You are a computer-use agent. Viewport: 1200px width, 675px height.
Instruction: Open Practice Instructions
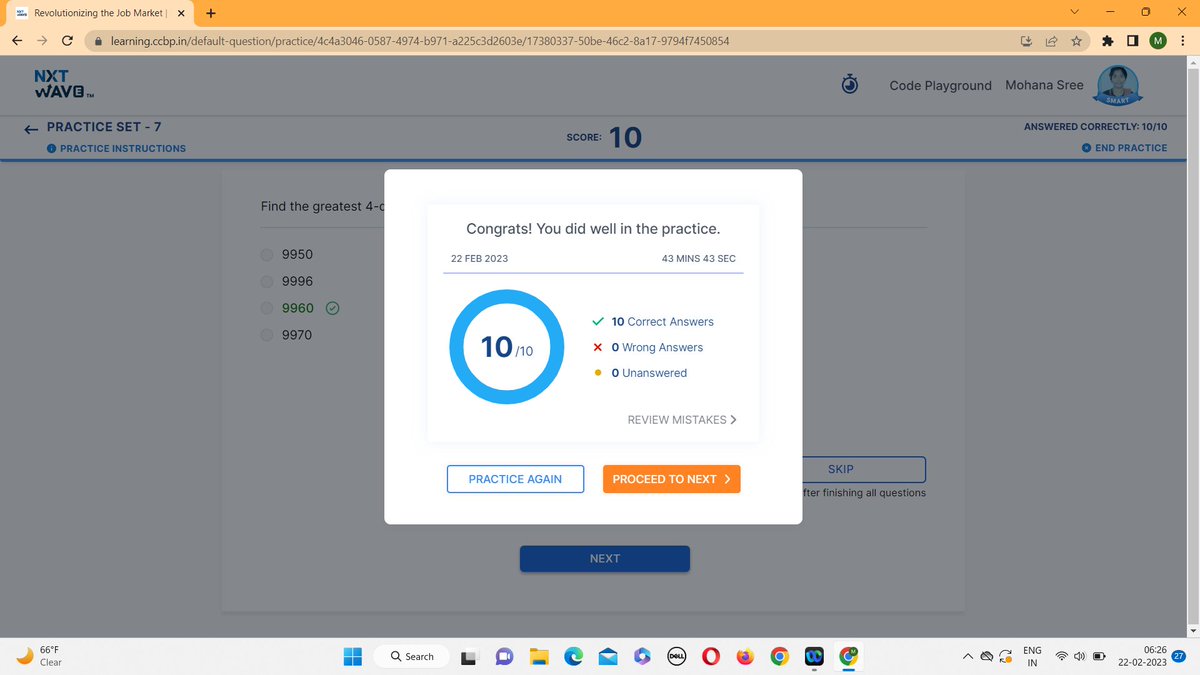point(116,148)
